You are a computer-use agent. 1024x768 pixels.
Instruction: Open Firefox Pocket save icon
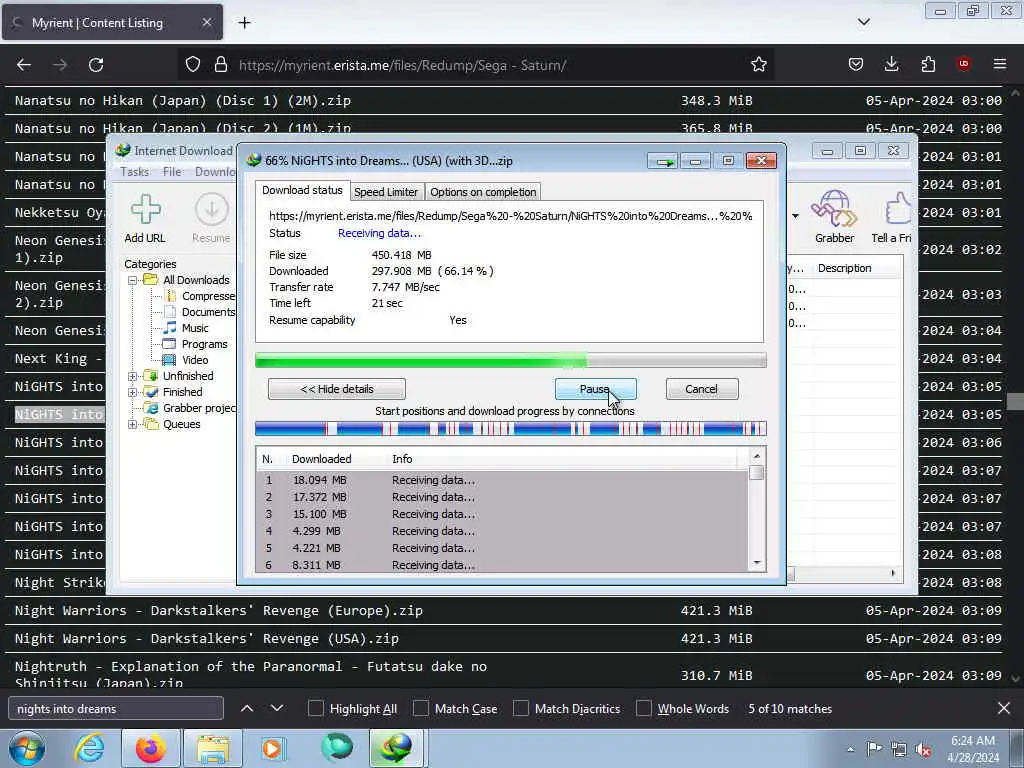856,64
